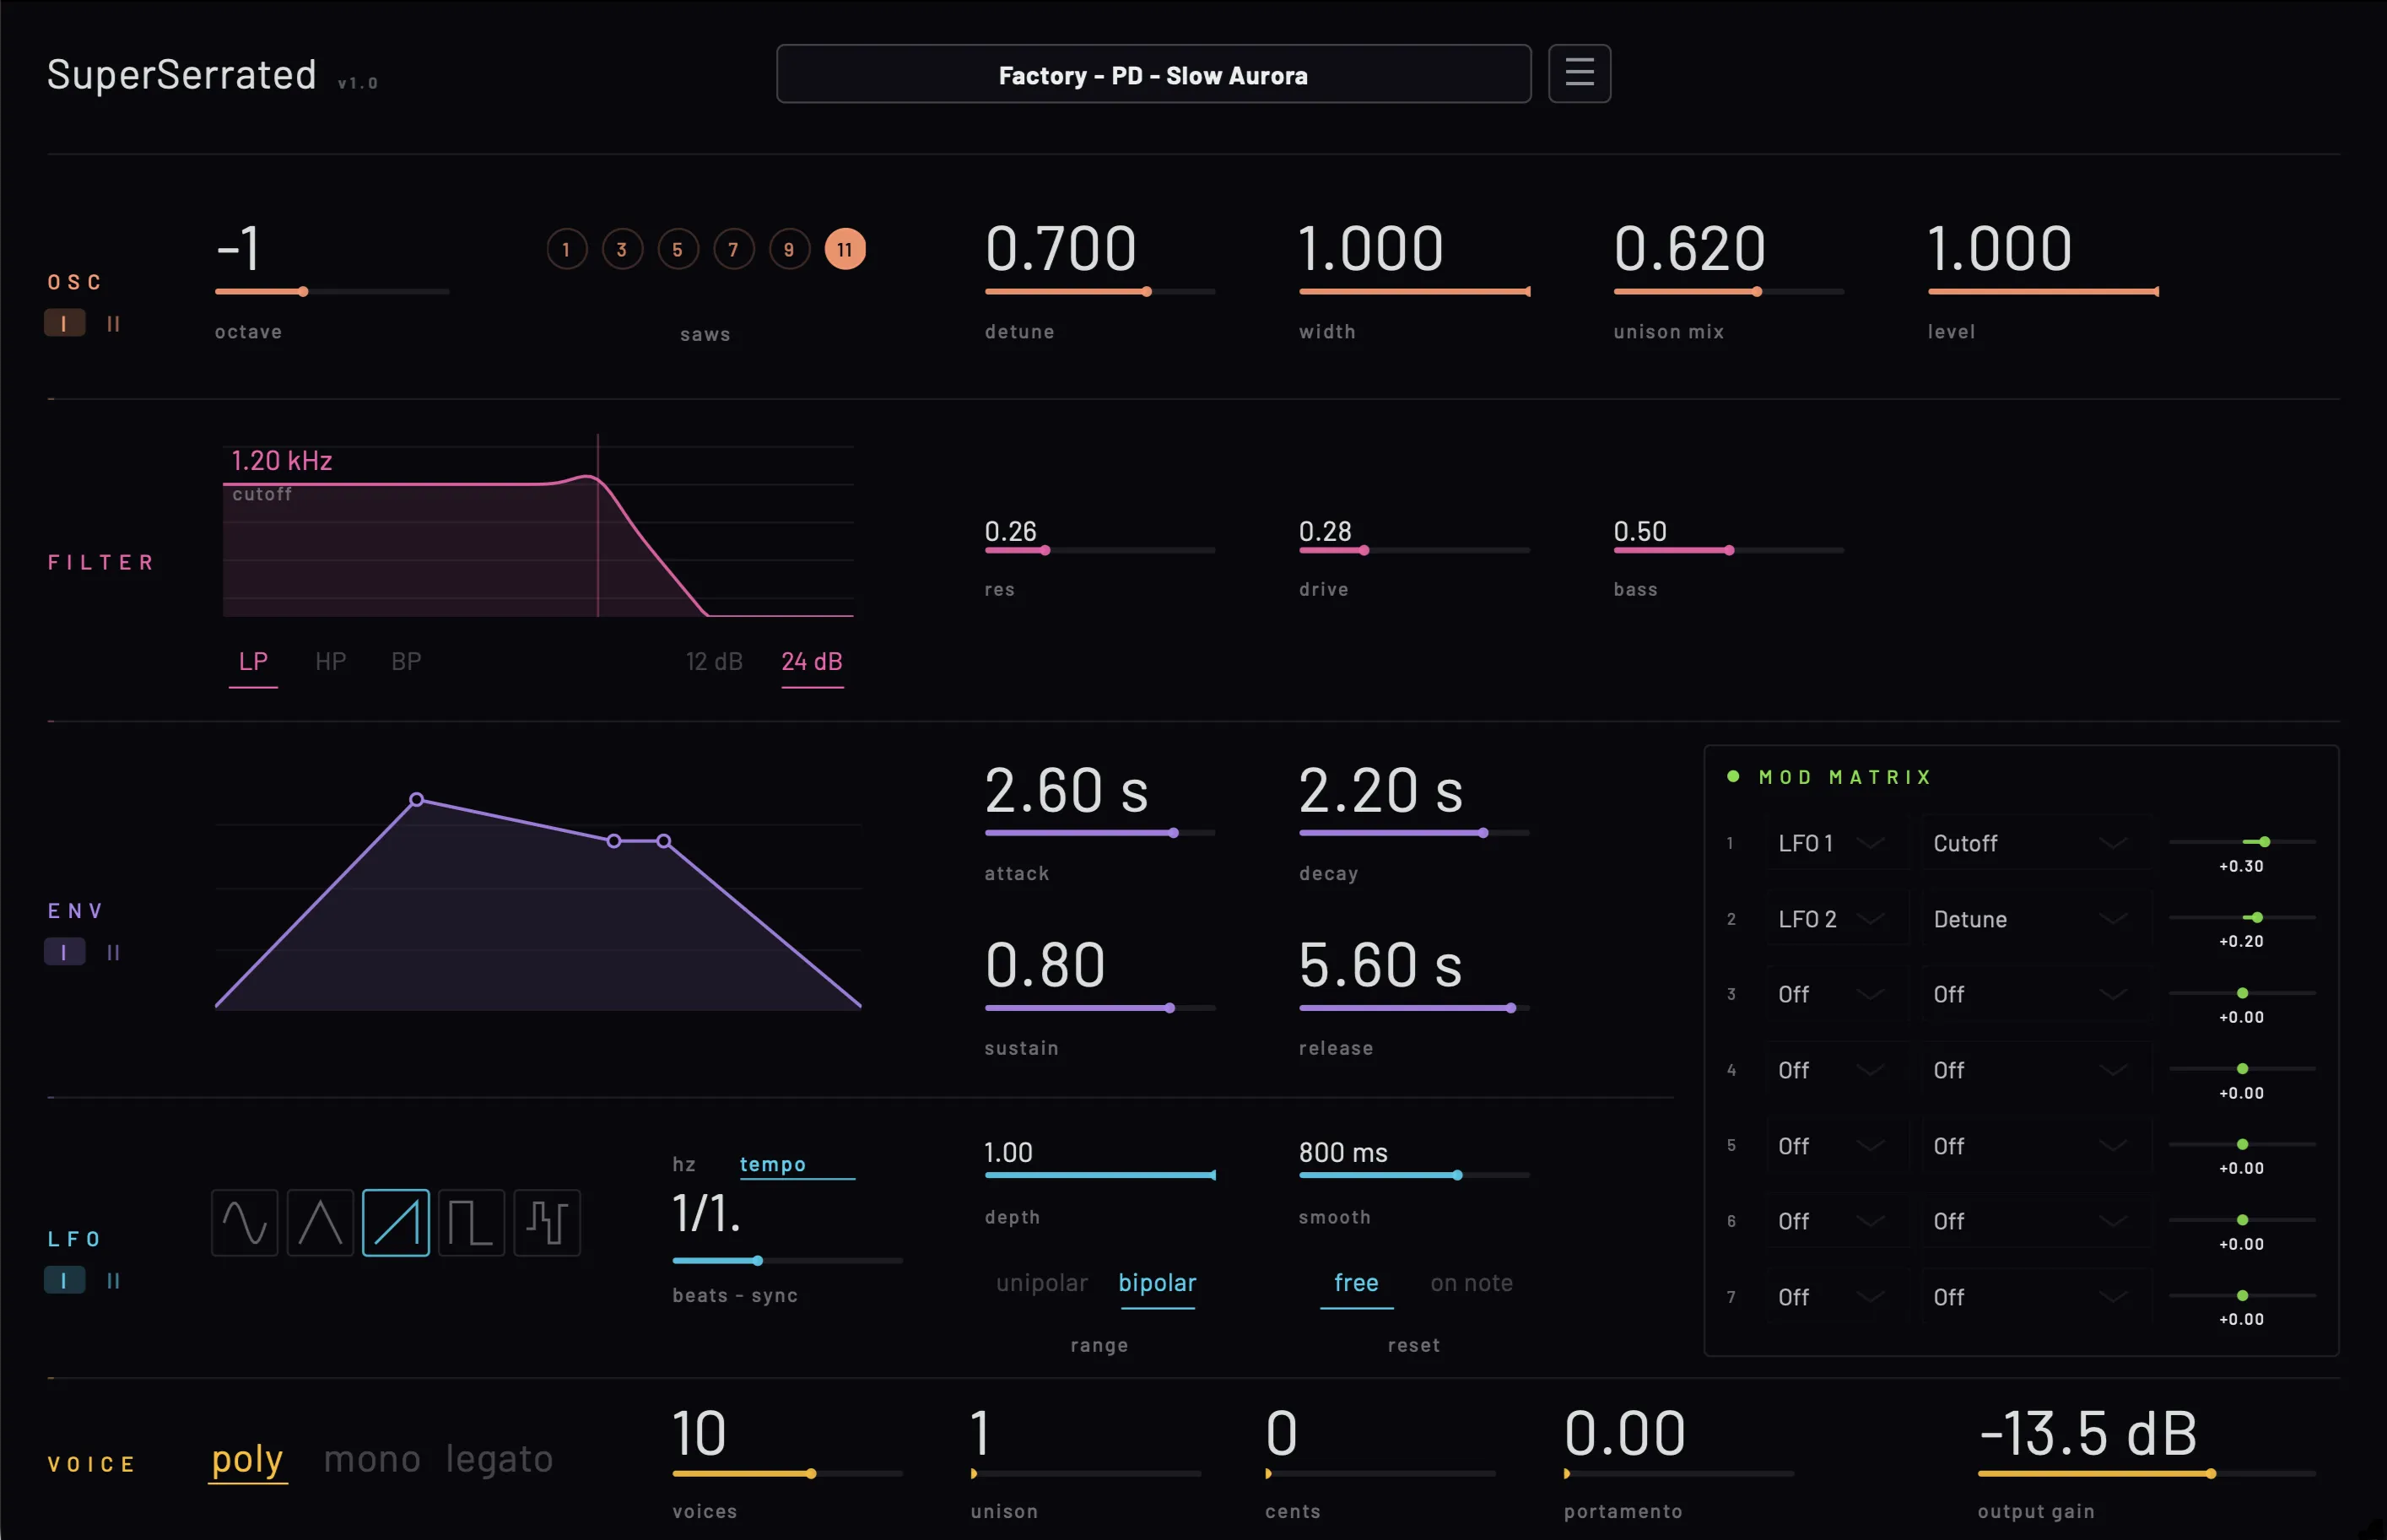The image size is (2387, 1540).
Task: Click the filter res slider
Action: click(x=1100, y=550)
